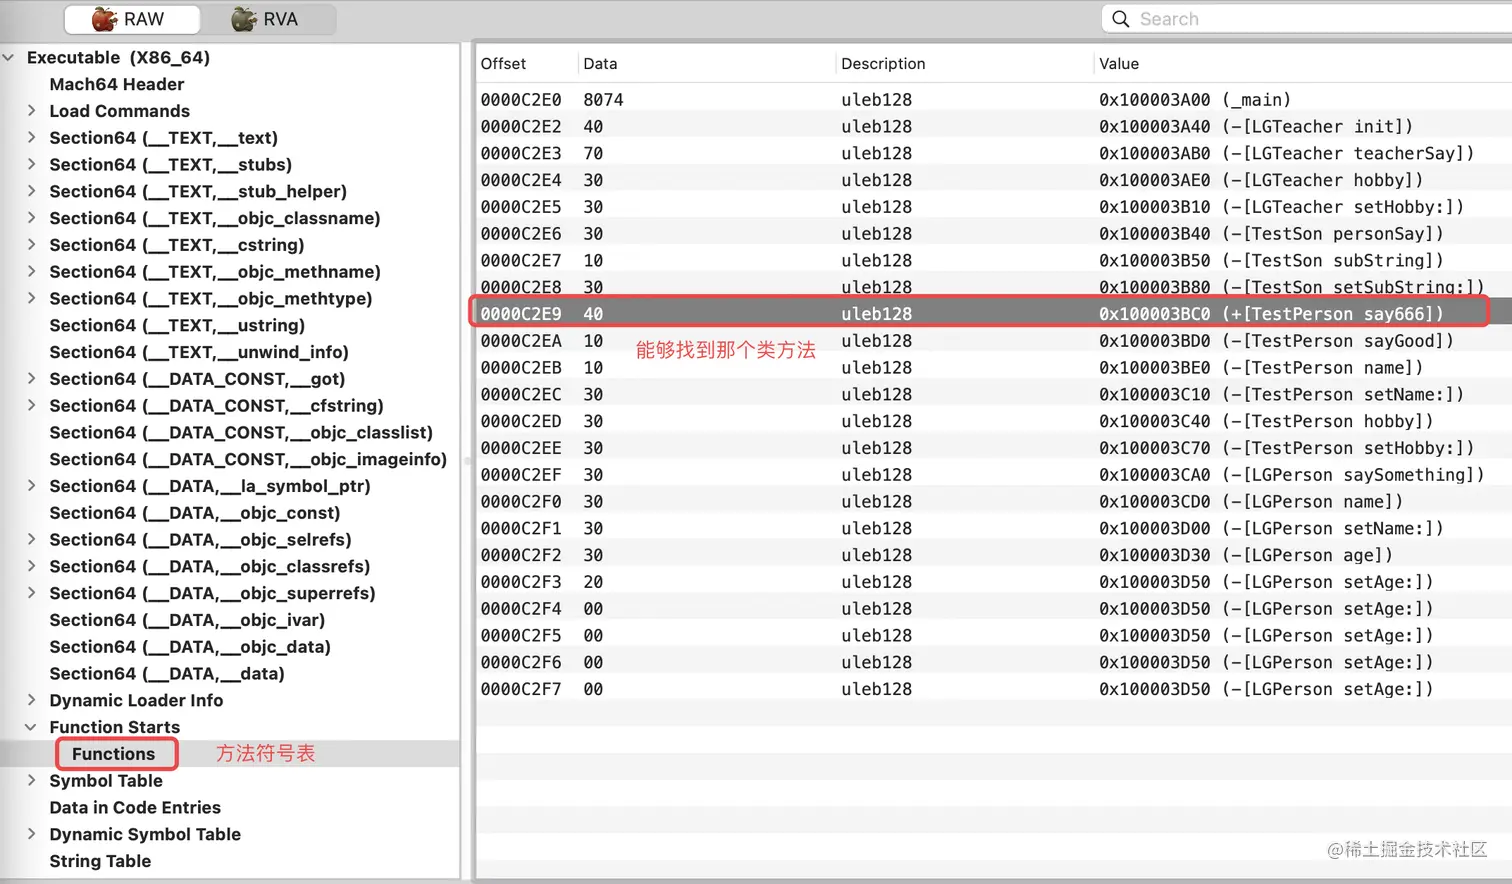Expand Section64 (__TEXT,__stub_helper) chevron

[31, 191]
